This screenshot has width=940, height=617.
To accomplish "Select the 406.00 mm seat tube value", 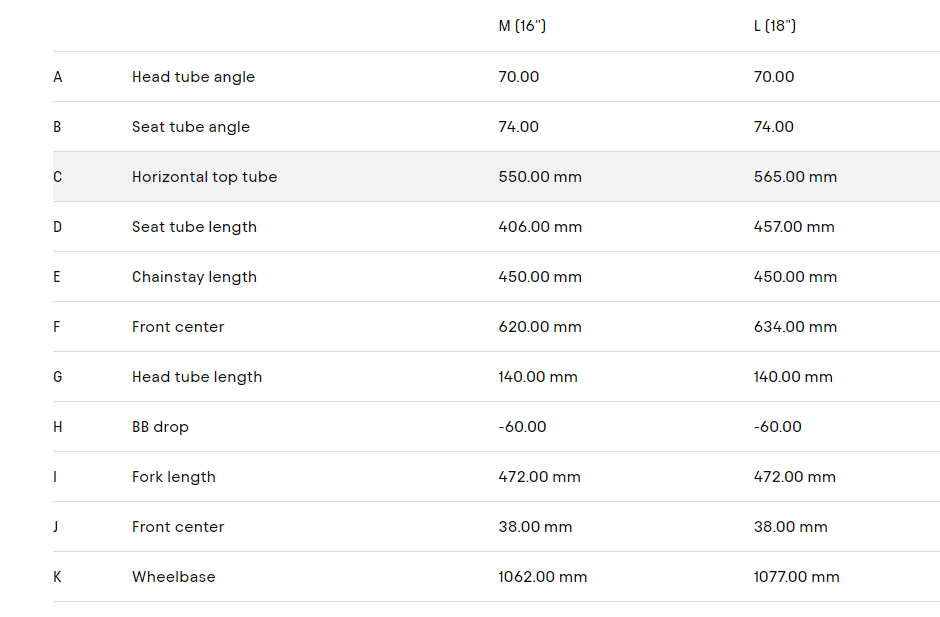I will click(x=540, y=227).
